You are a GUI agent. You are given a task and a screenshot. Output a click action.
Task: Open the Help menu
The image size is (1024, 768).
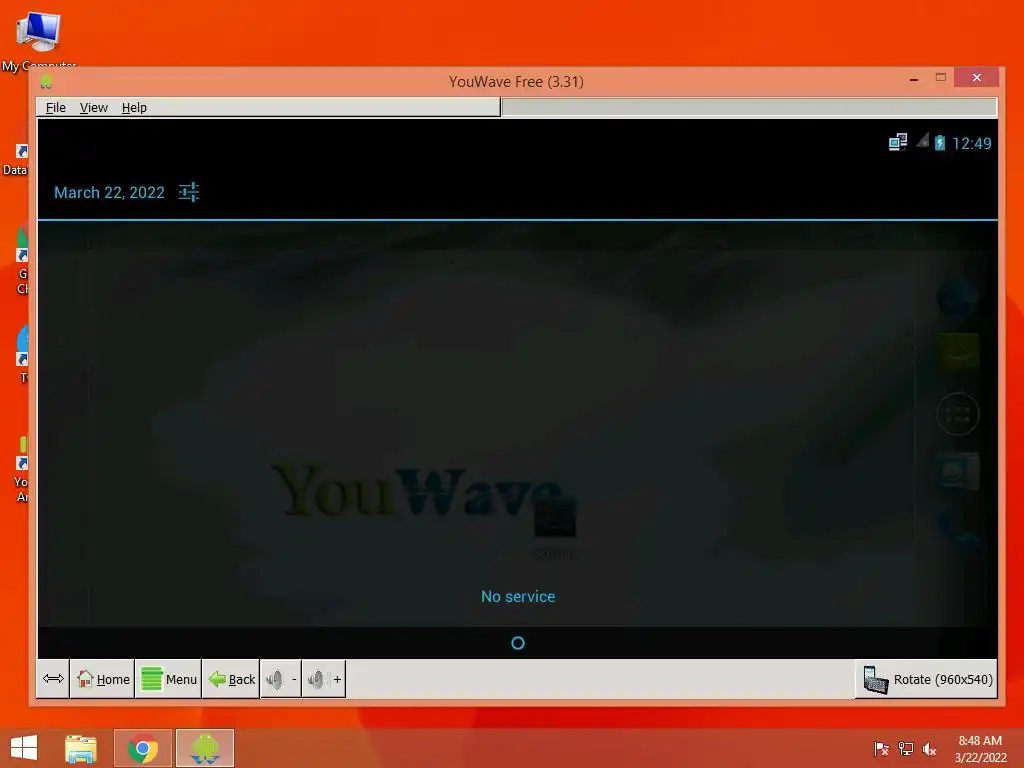pyautogui.click(x=134, y=108)
